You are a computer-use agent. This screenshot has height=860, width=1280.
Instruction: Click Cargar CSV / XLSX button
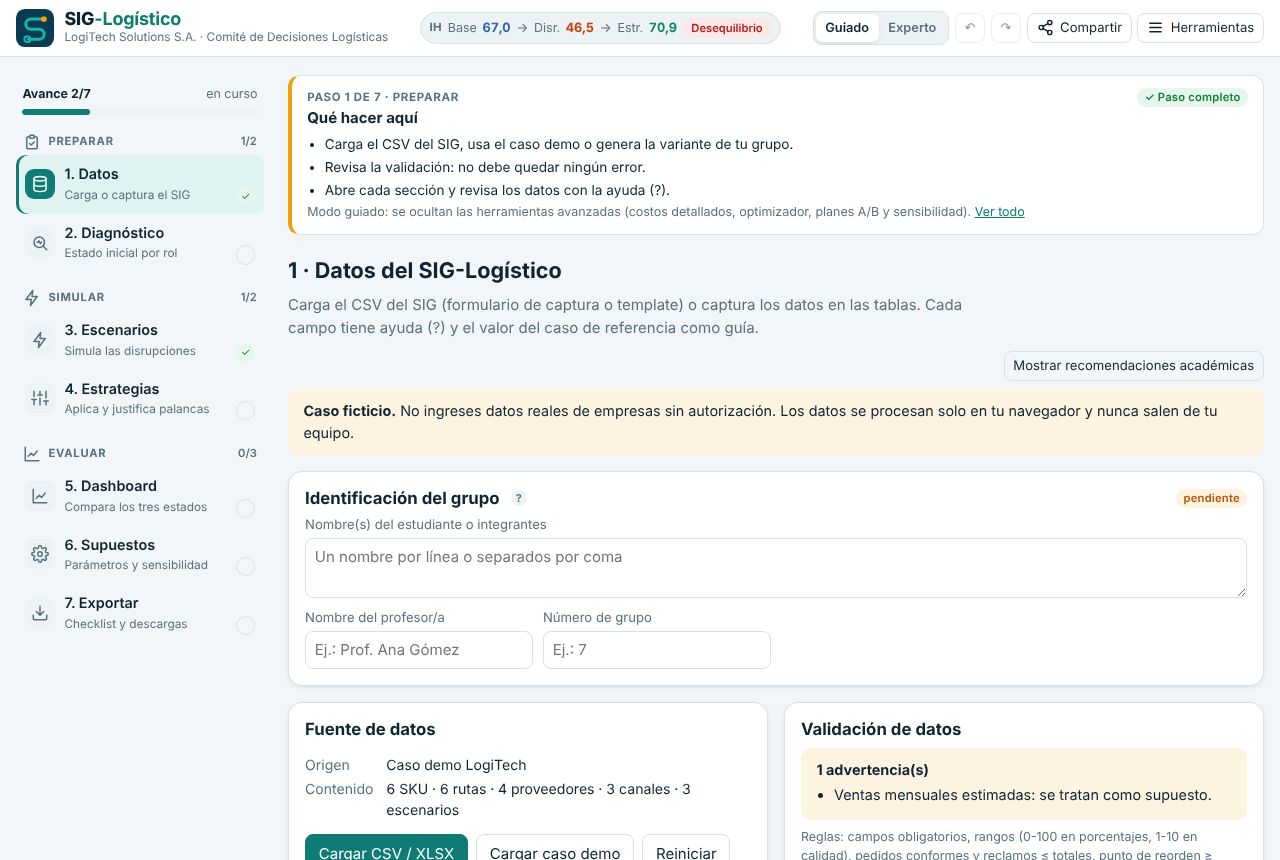[x=386, y=848]
